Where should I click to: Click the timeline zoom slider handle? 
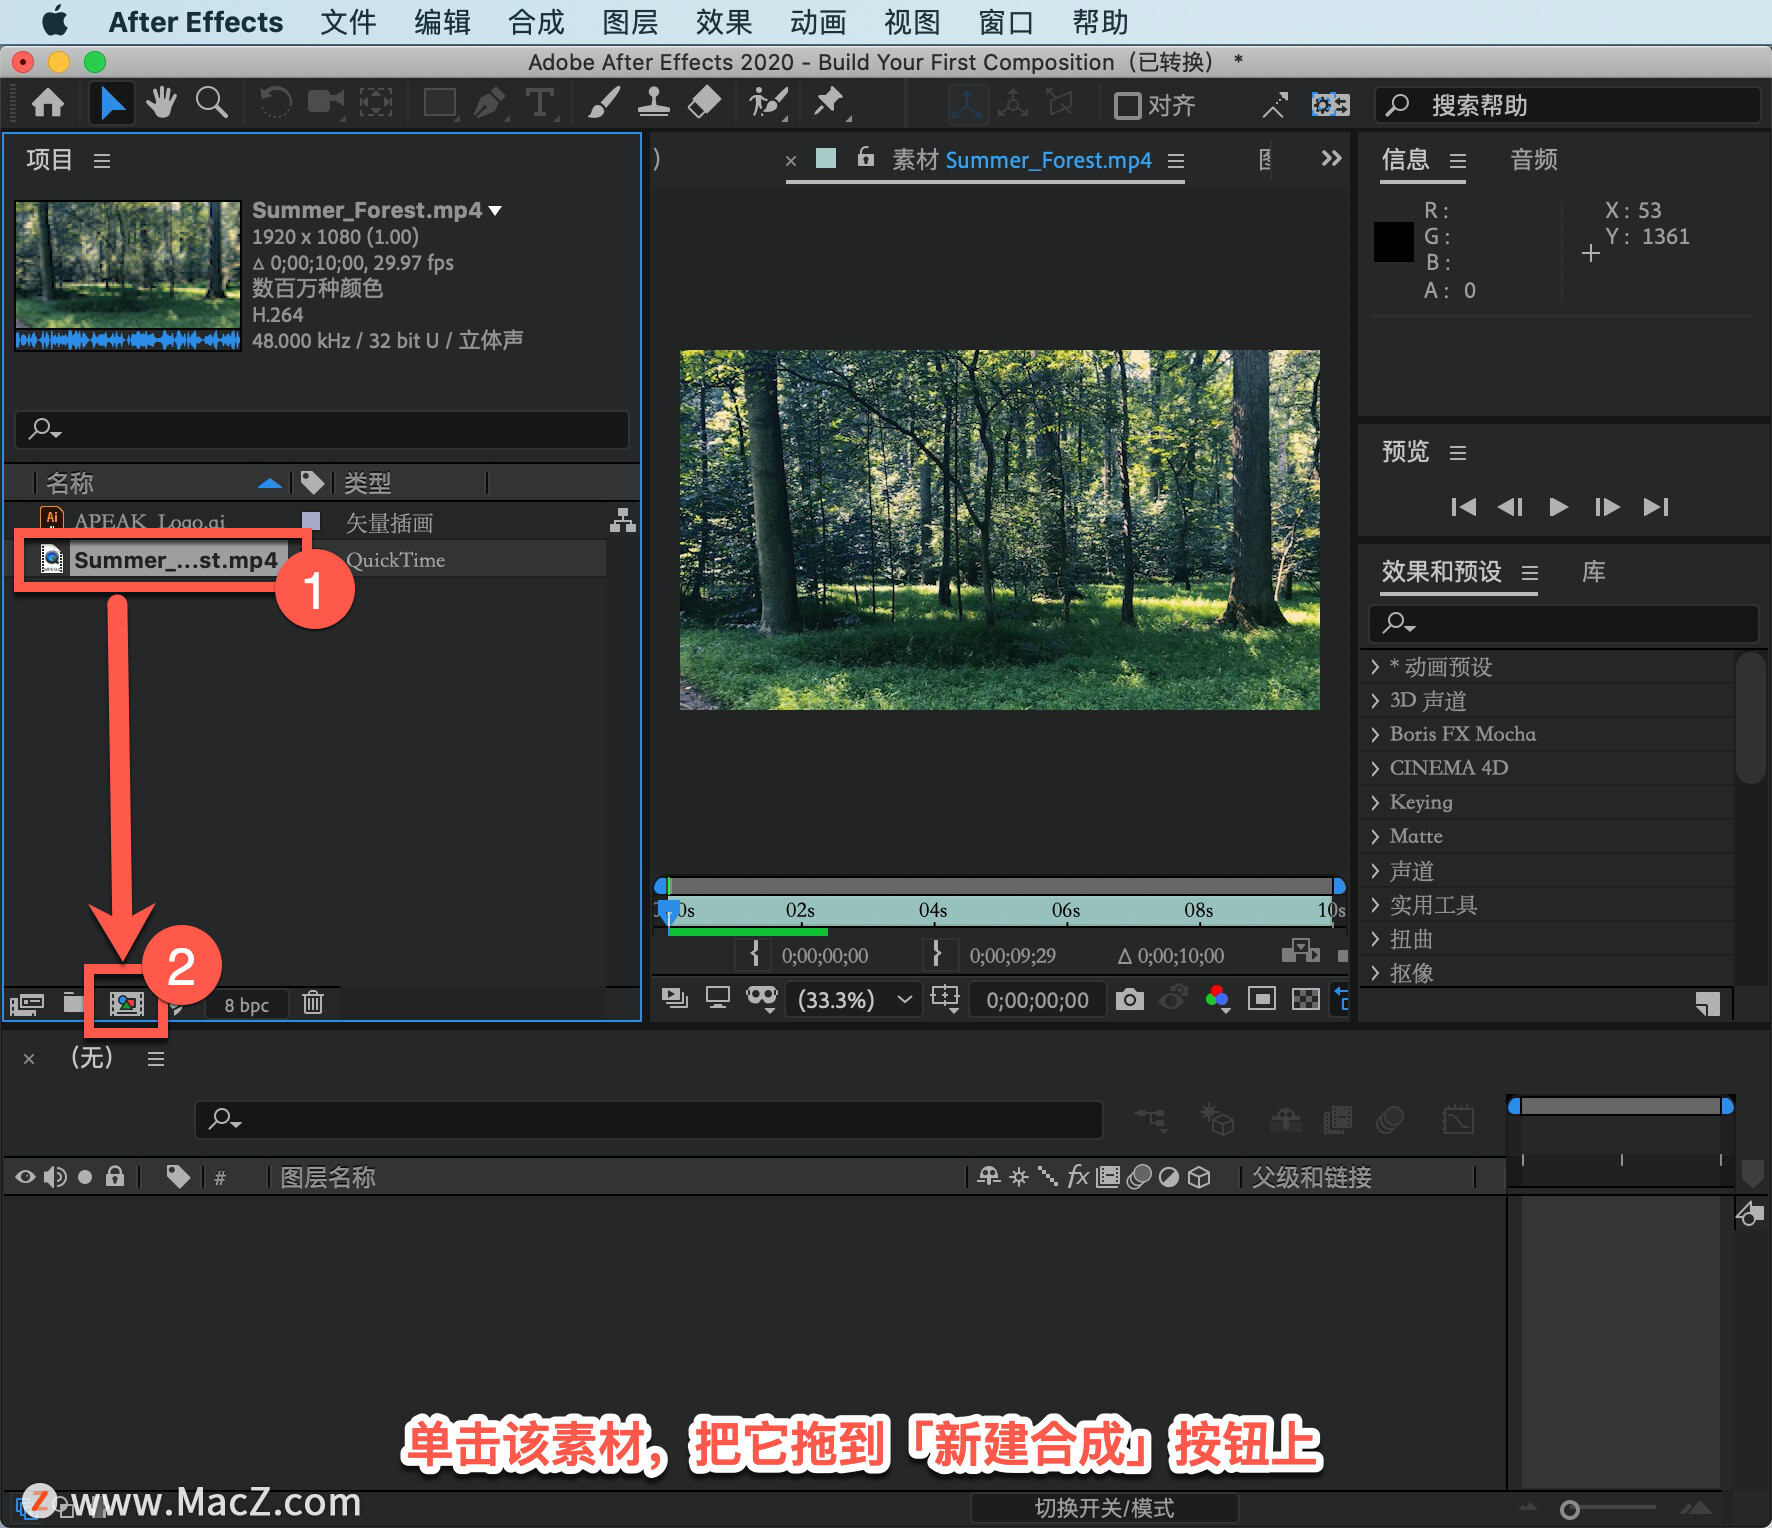click(1570, 1509)
